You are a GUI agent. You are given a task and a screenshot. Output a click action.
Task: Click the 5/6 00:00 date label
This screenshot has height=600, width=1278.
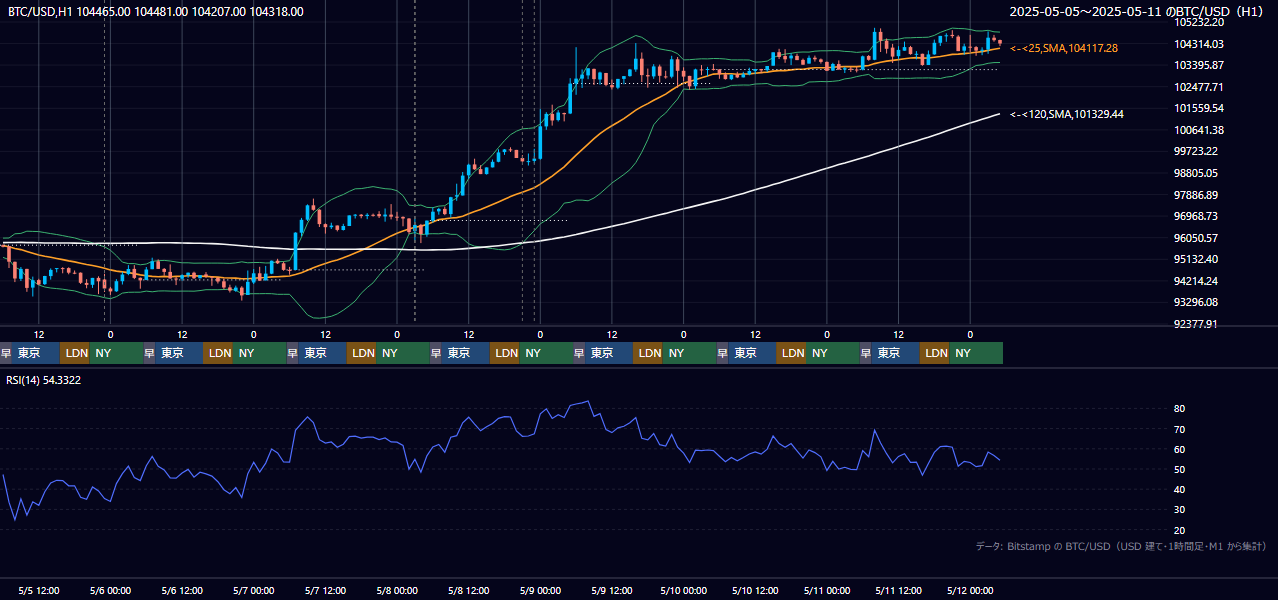tap(110, 590)
